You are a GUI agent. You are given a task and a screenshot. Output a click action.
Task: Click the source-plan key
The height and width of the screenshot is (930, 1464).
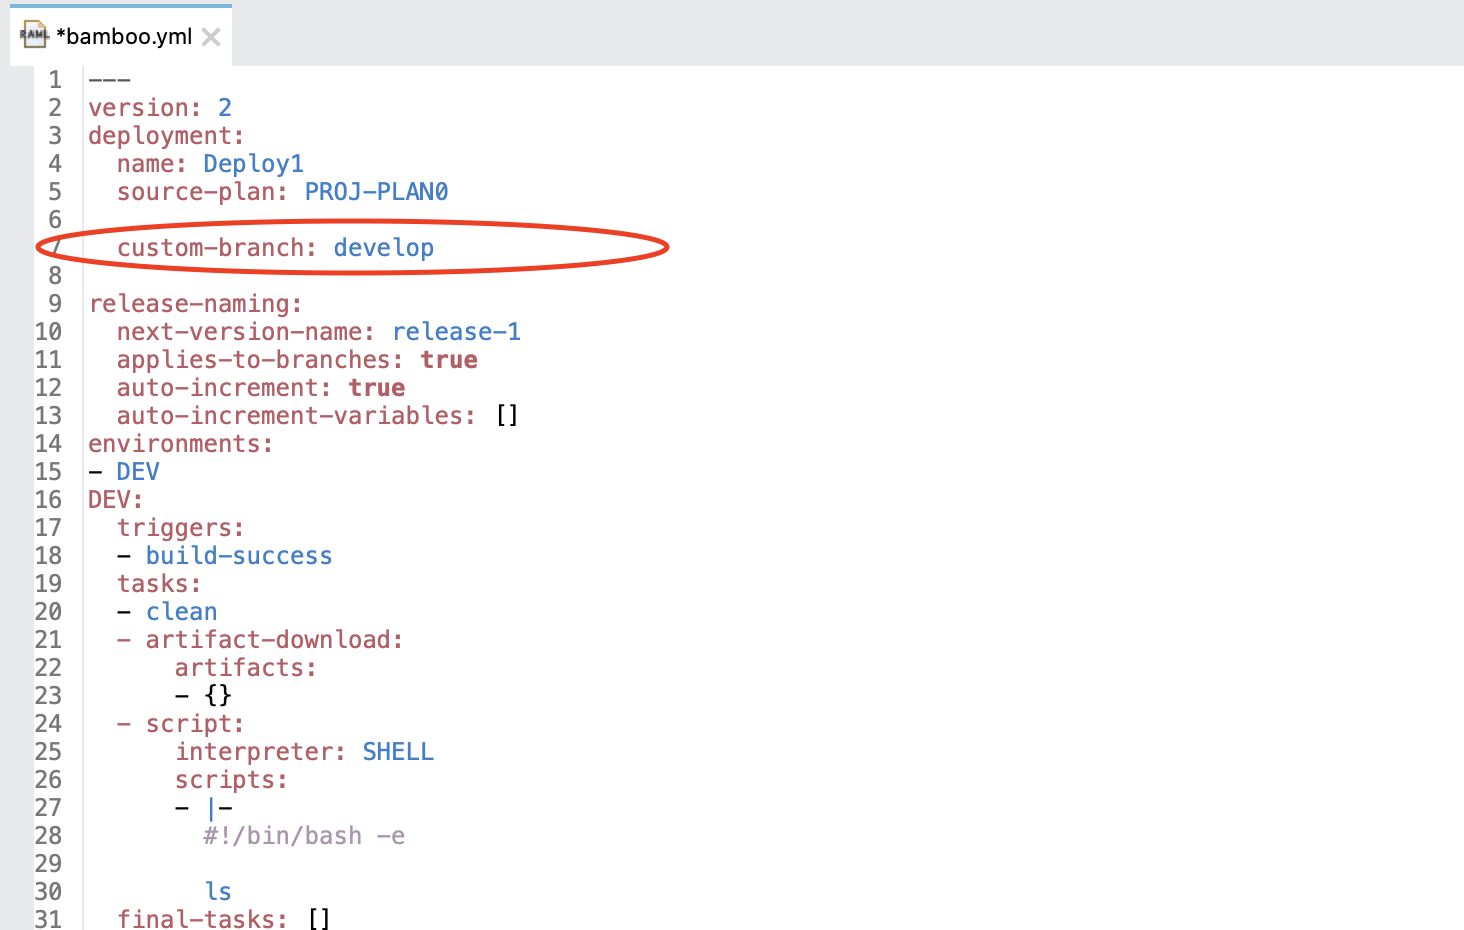click(x=203, y=192)
